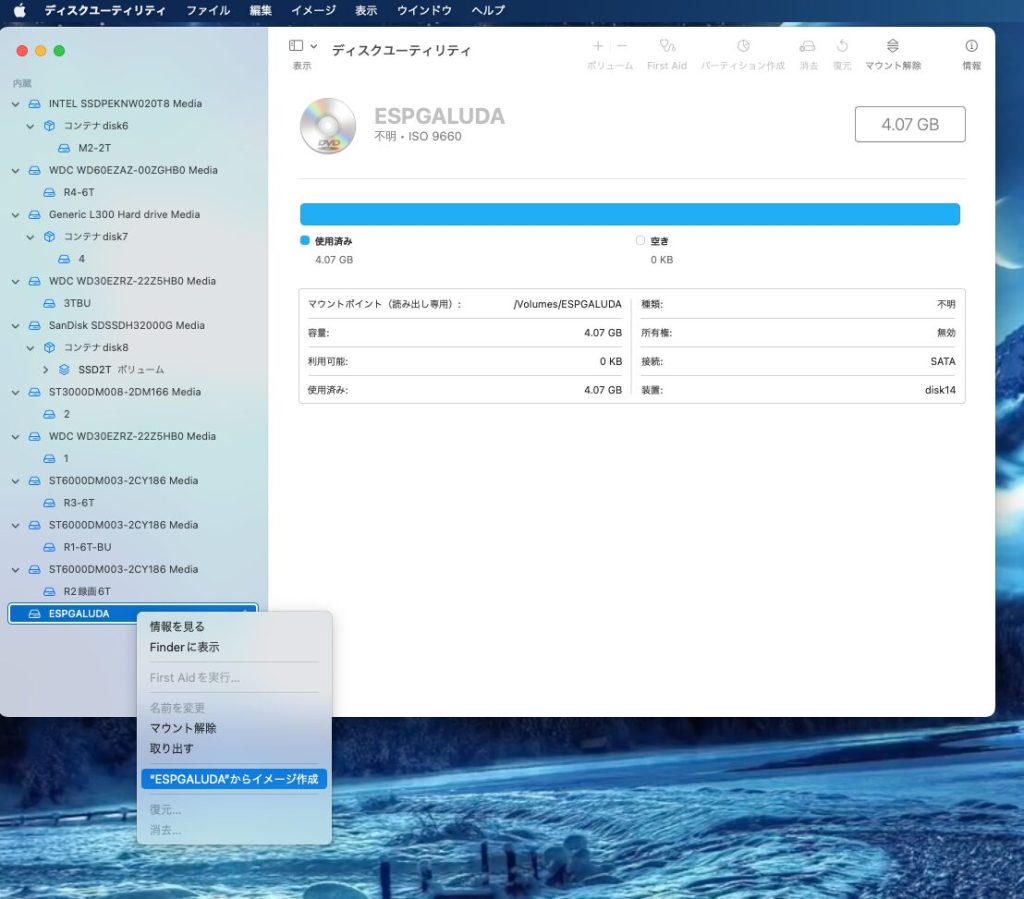The image size is (1024, 899).
Task: Select the R4-6T volume in sidebar
Action: 78,192
